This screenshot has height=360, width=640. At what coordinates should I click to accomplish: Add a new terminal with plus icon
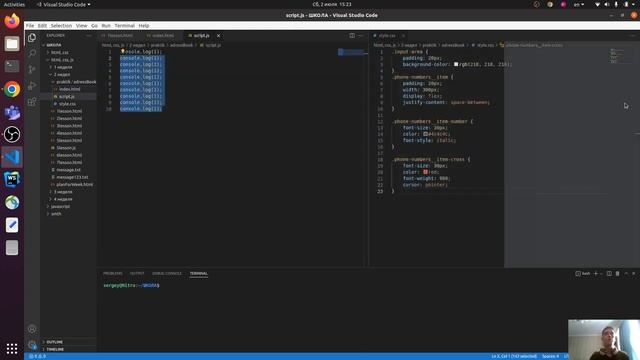click(x=596, y=273)
